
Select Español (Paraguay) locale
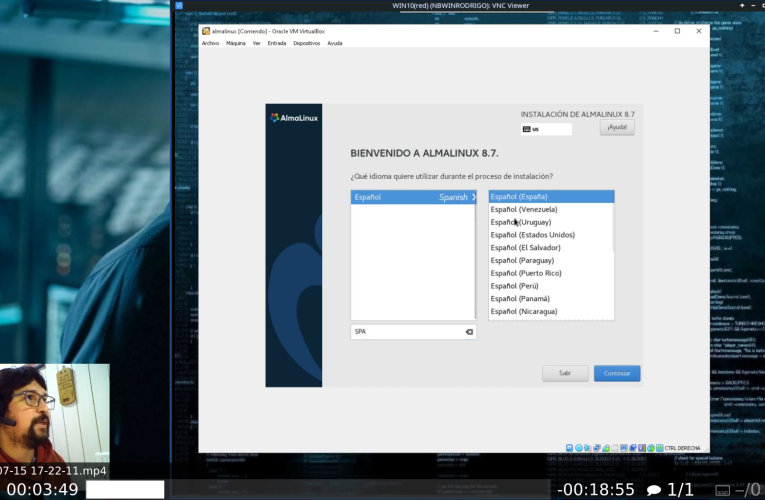click(551, 260)
